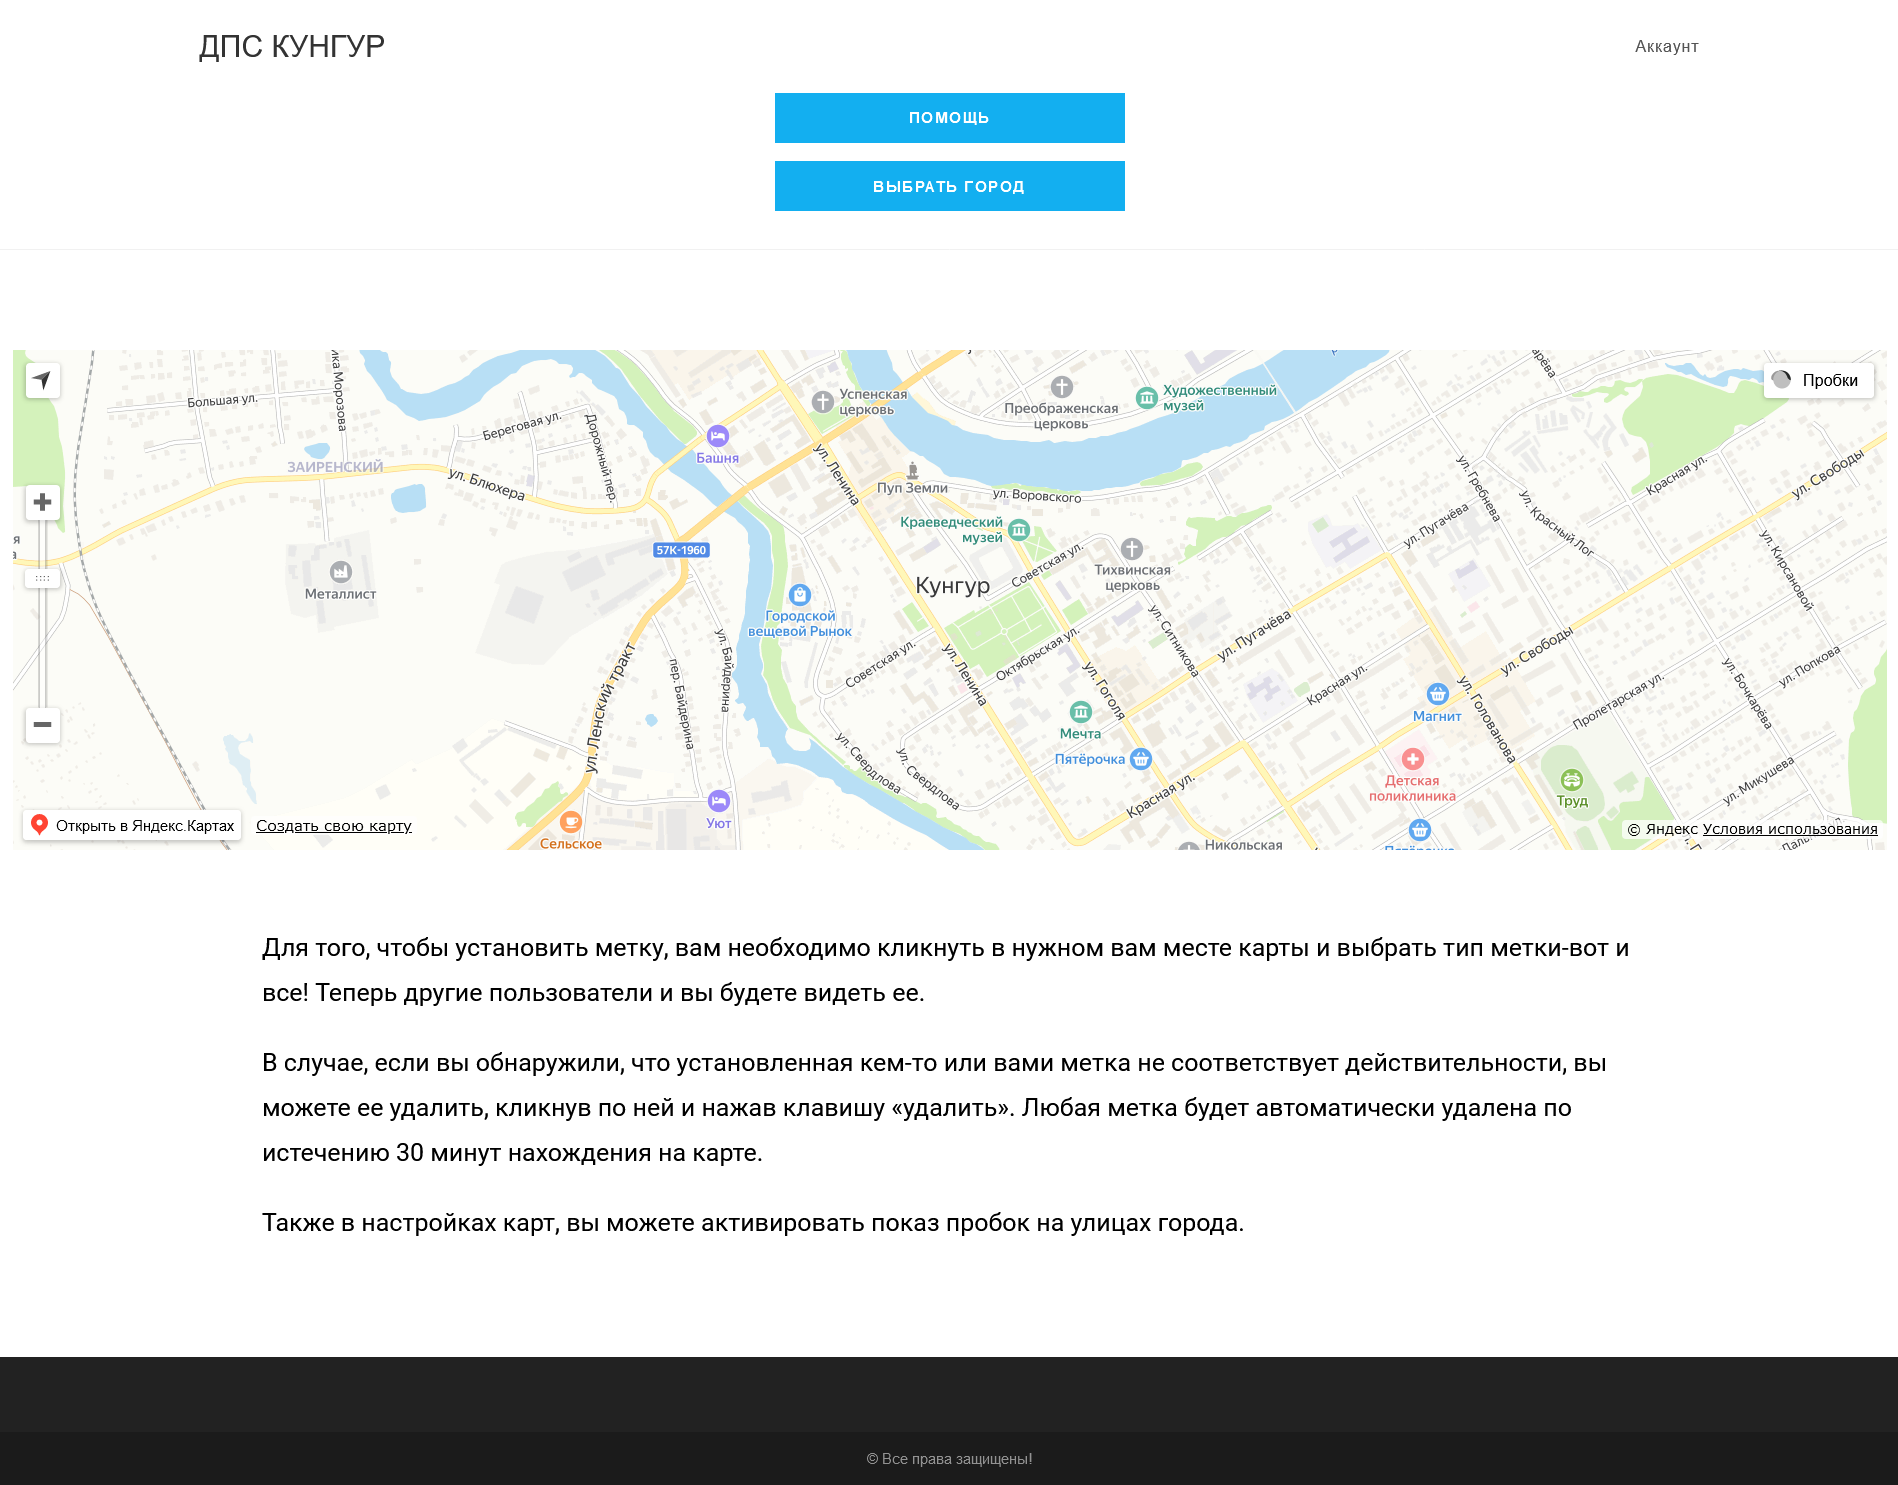The width and height of the screenshot is (1898, 1485).
Task: Click the Все права защищены footer text
Action: click(x=950, y=1459)
